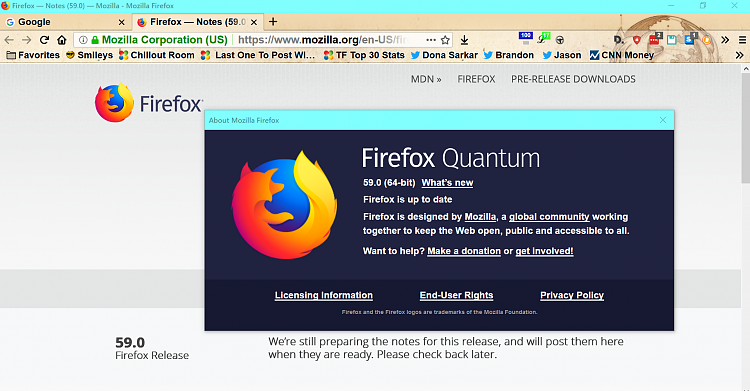
Task: Open the MDN » page link
Action: click(426, 79)
